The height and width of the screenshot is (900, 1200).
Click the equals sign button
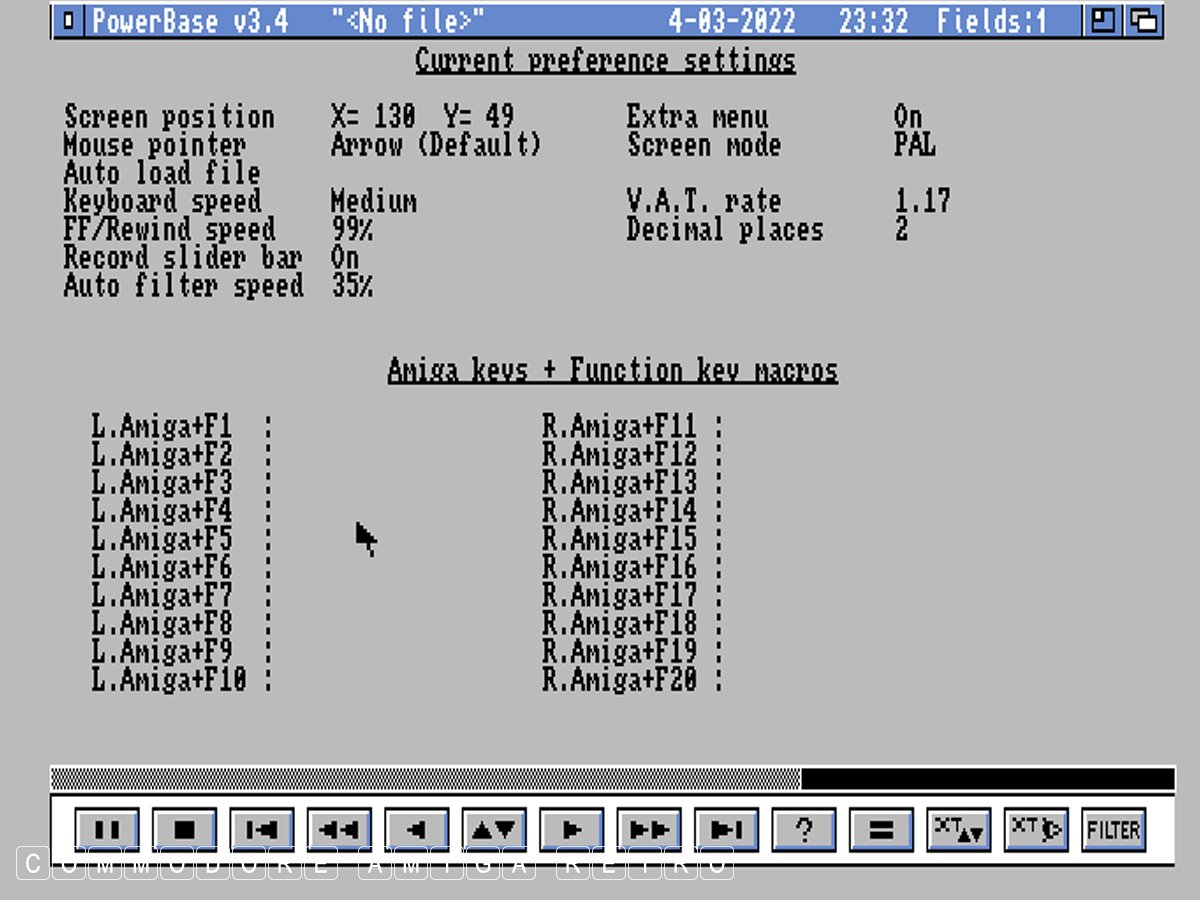tap(881, 829)
